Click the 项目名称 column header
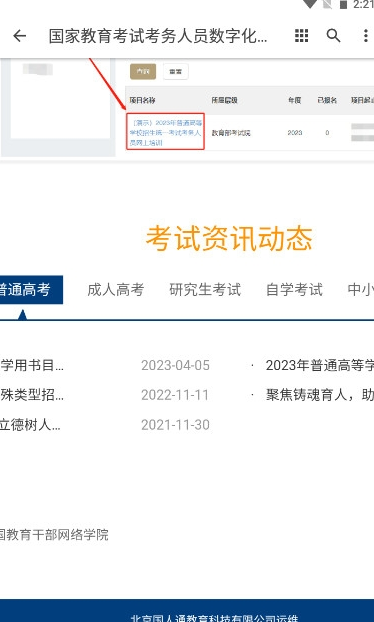Screen dimensions: 374x622 pyautogui.click(x=142, y=100)
